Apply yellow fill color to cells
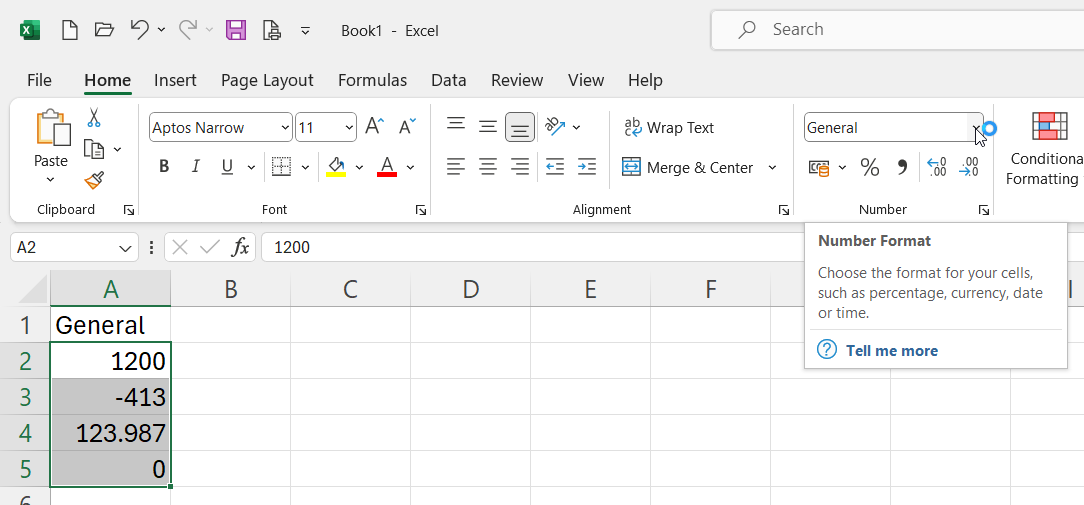 [x=336, y=168]
